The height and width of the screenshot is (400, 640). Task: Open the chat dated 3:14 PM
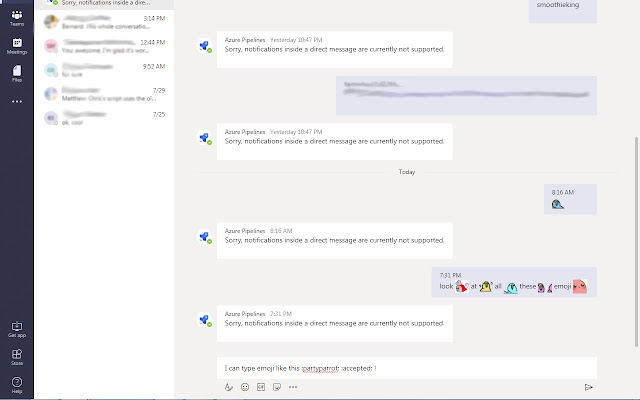(104, 22)
